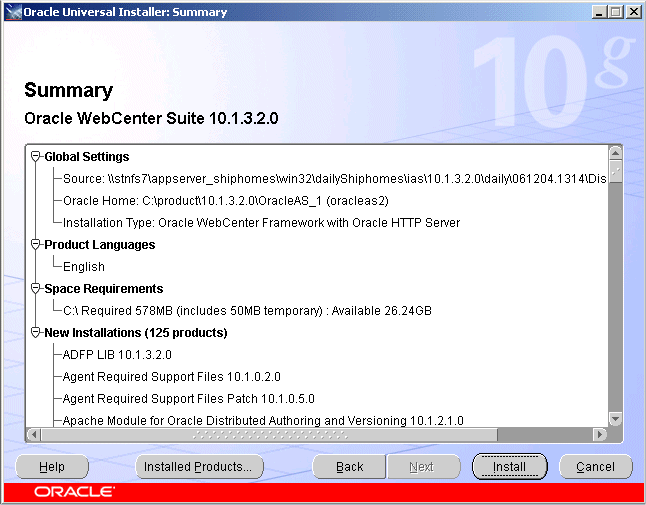Collapse the Product Languages tree node

coord(36,245)
